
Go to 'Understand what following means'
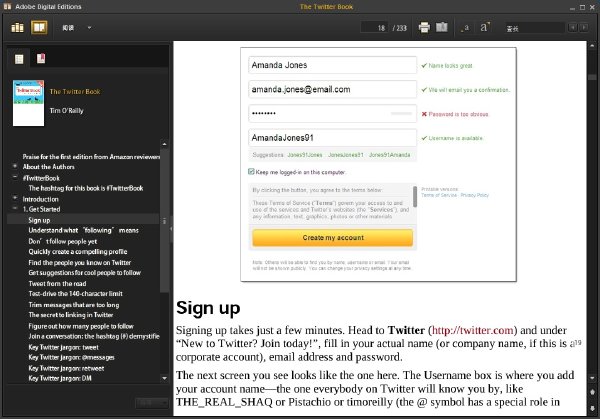[83, 230]
